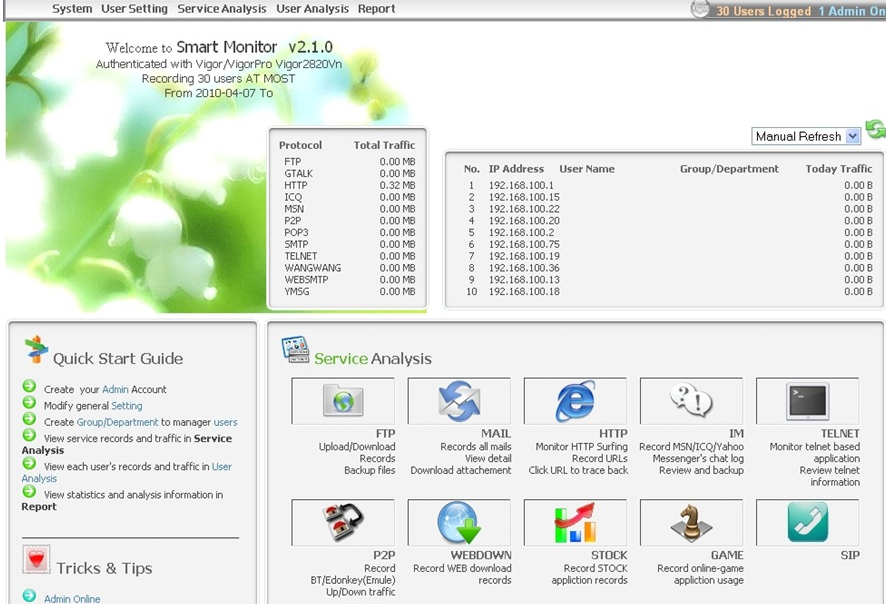Open the WEBDOWN globe download icon
The width and height of the screenshot is (886, 604).
tap(459, 523)
